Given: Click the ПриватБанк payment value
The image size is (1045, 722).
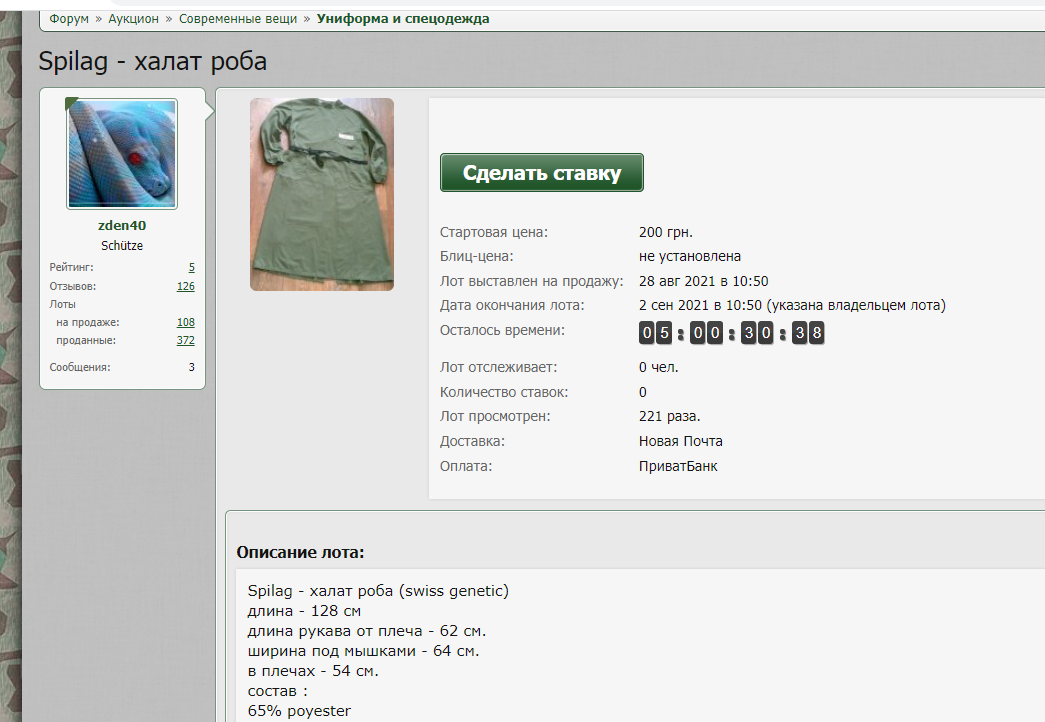Looking at the screenshot, I should pyautogui.click(x=677, y=466).
